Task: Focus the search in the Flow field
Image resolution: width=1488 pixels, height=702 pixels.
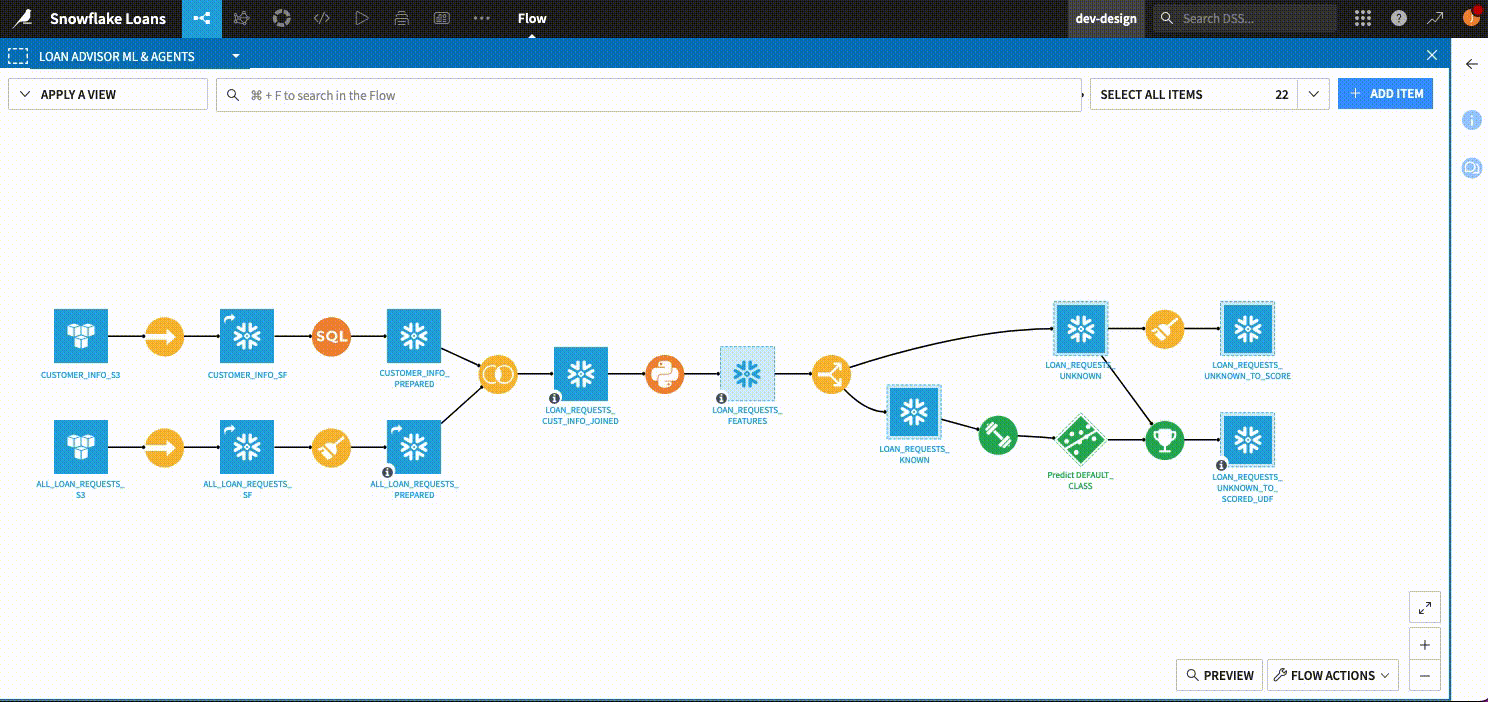Action: (649, 95)
